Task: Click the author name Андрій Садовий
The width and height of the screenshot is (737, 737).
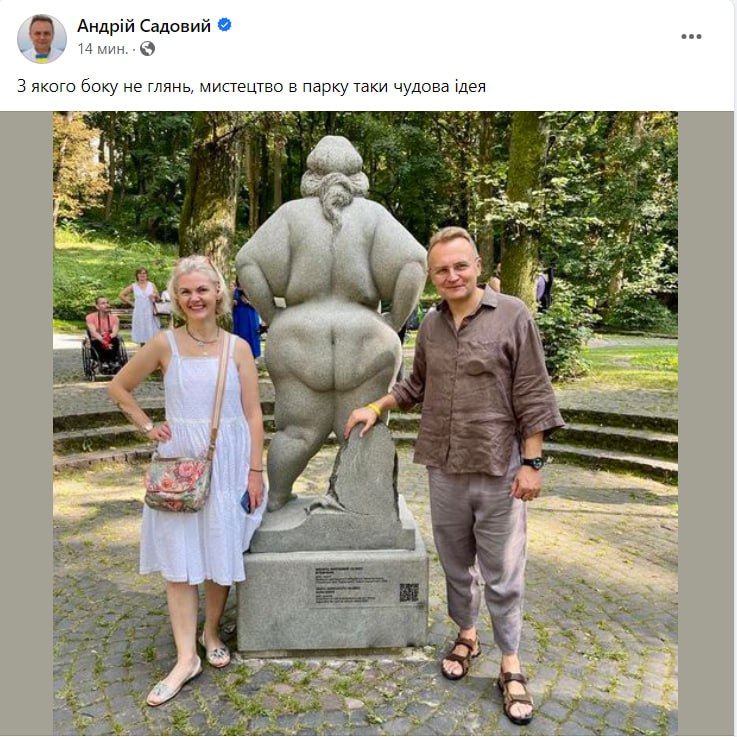Action: 144,26
